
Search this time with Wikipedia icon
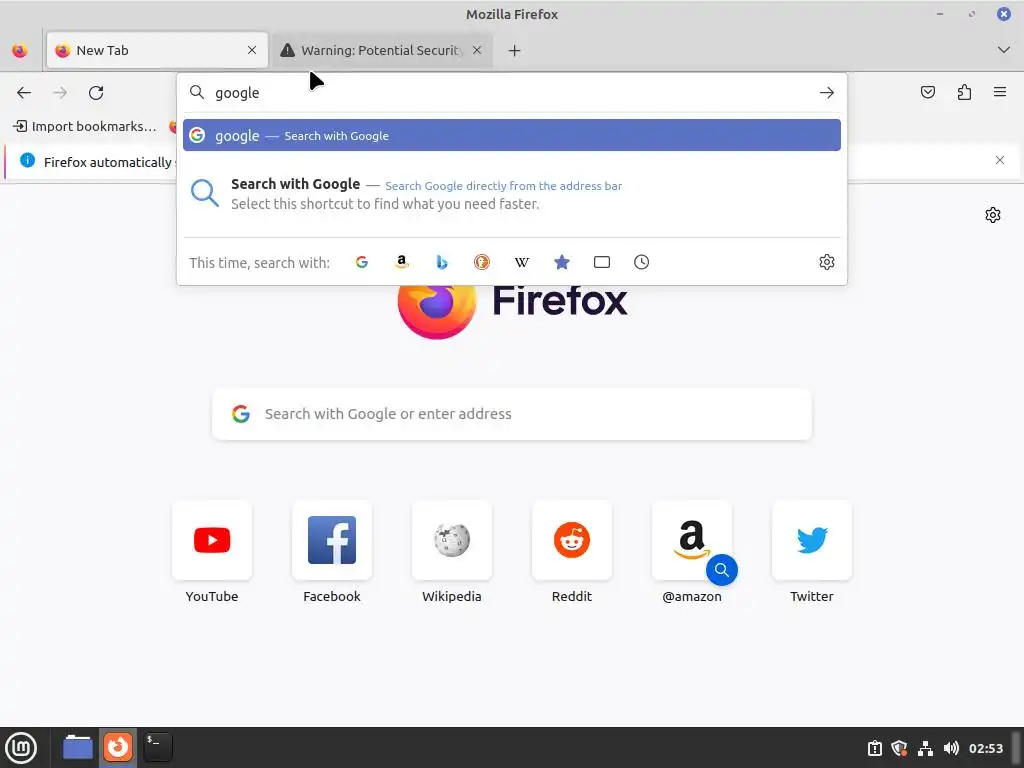coord(522,262)
